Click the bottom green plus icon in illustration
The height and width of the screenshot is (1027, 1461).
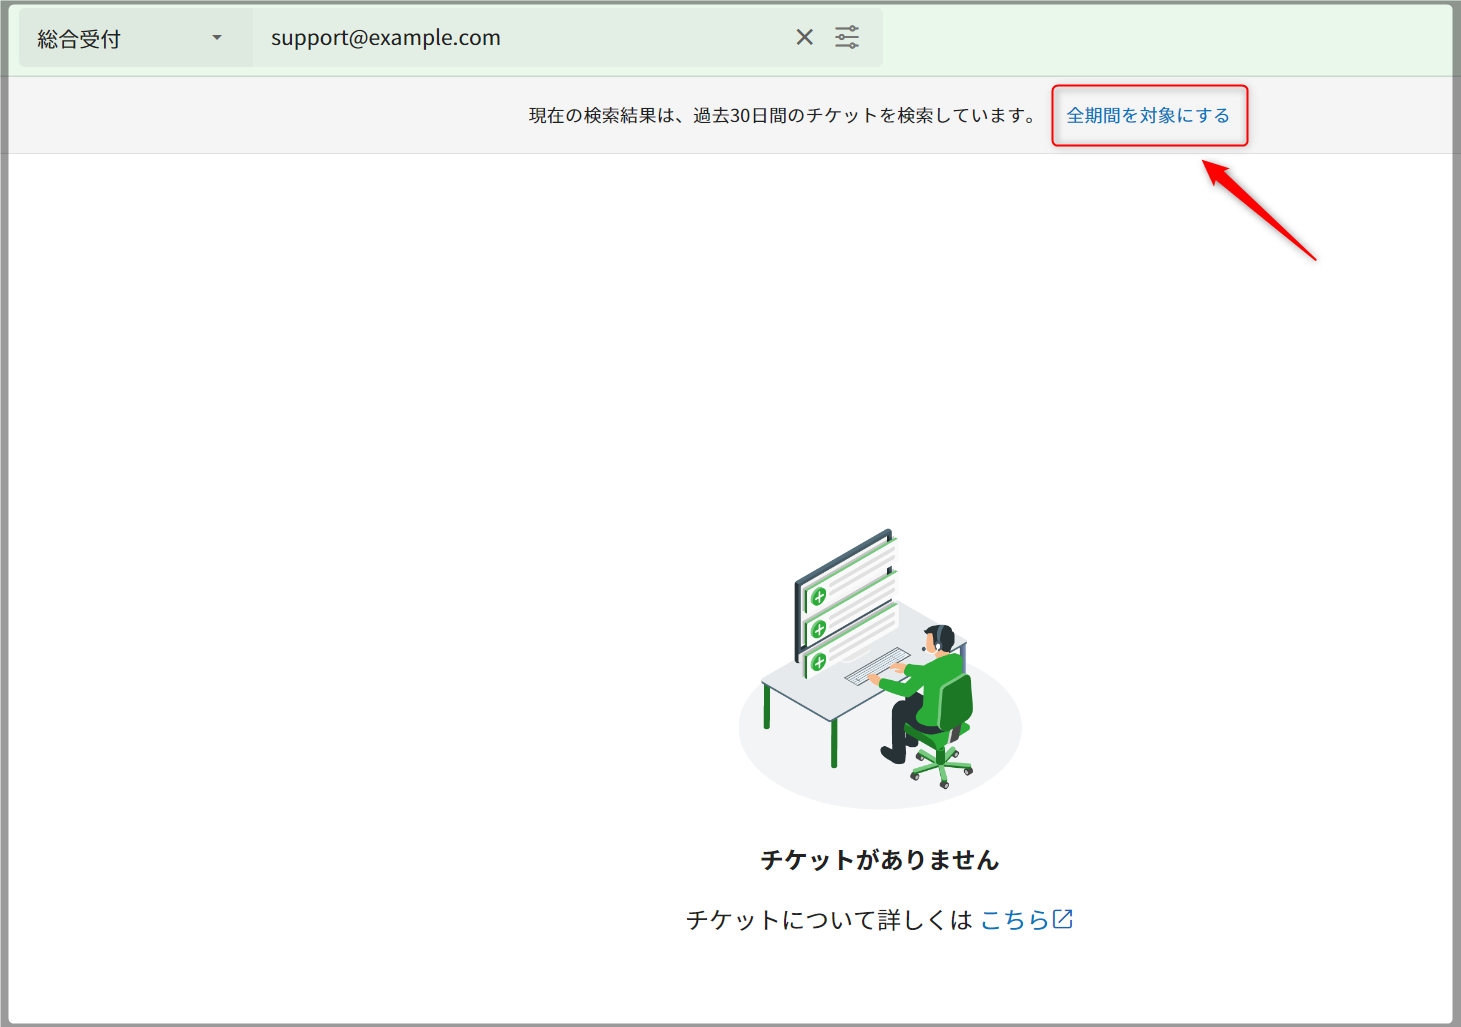(819, 662)
